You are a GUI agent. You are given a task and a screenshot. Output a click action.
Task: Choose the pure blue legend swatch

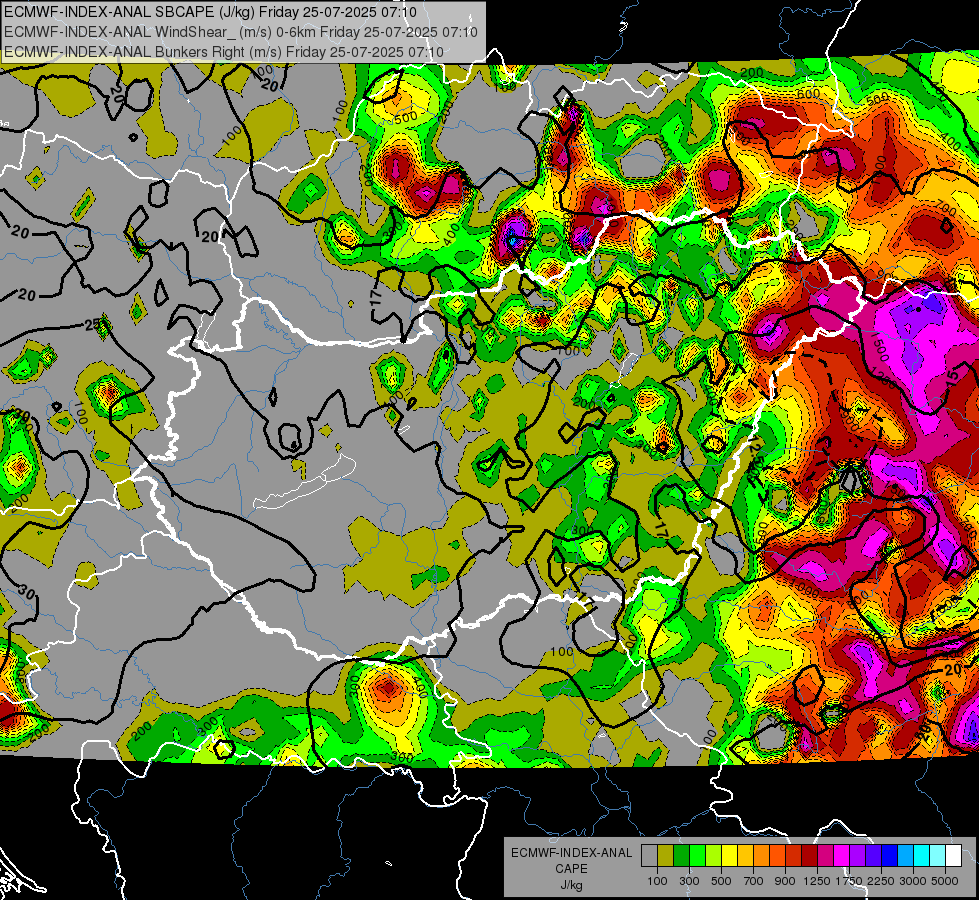(x=890, y=856)
